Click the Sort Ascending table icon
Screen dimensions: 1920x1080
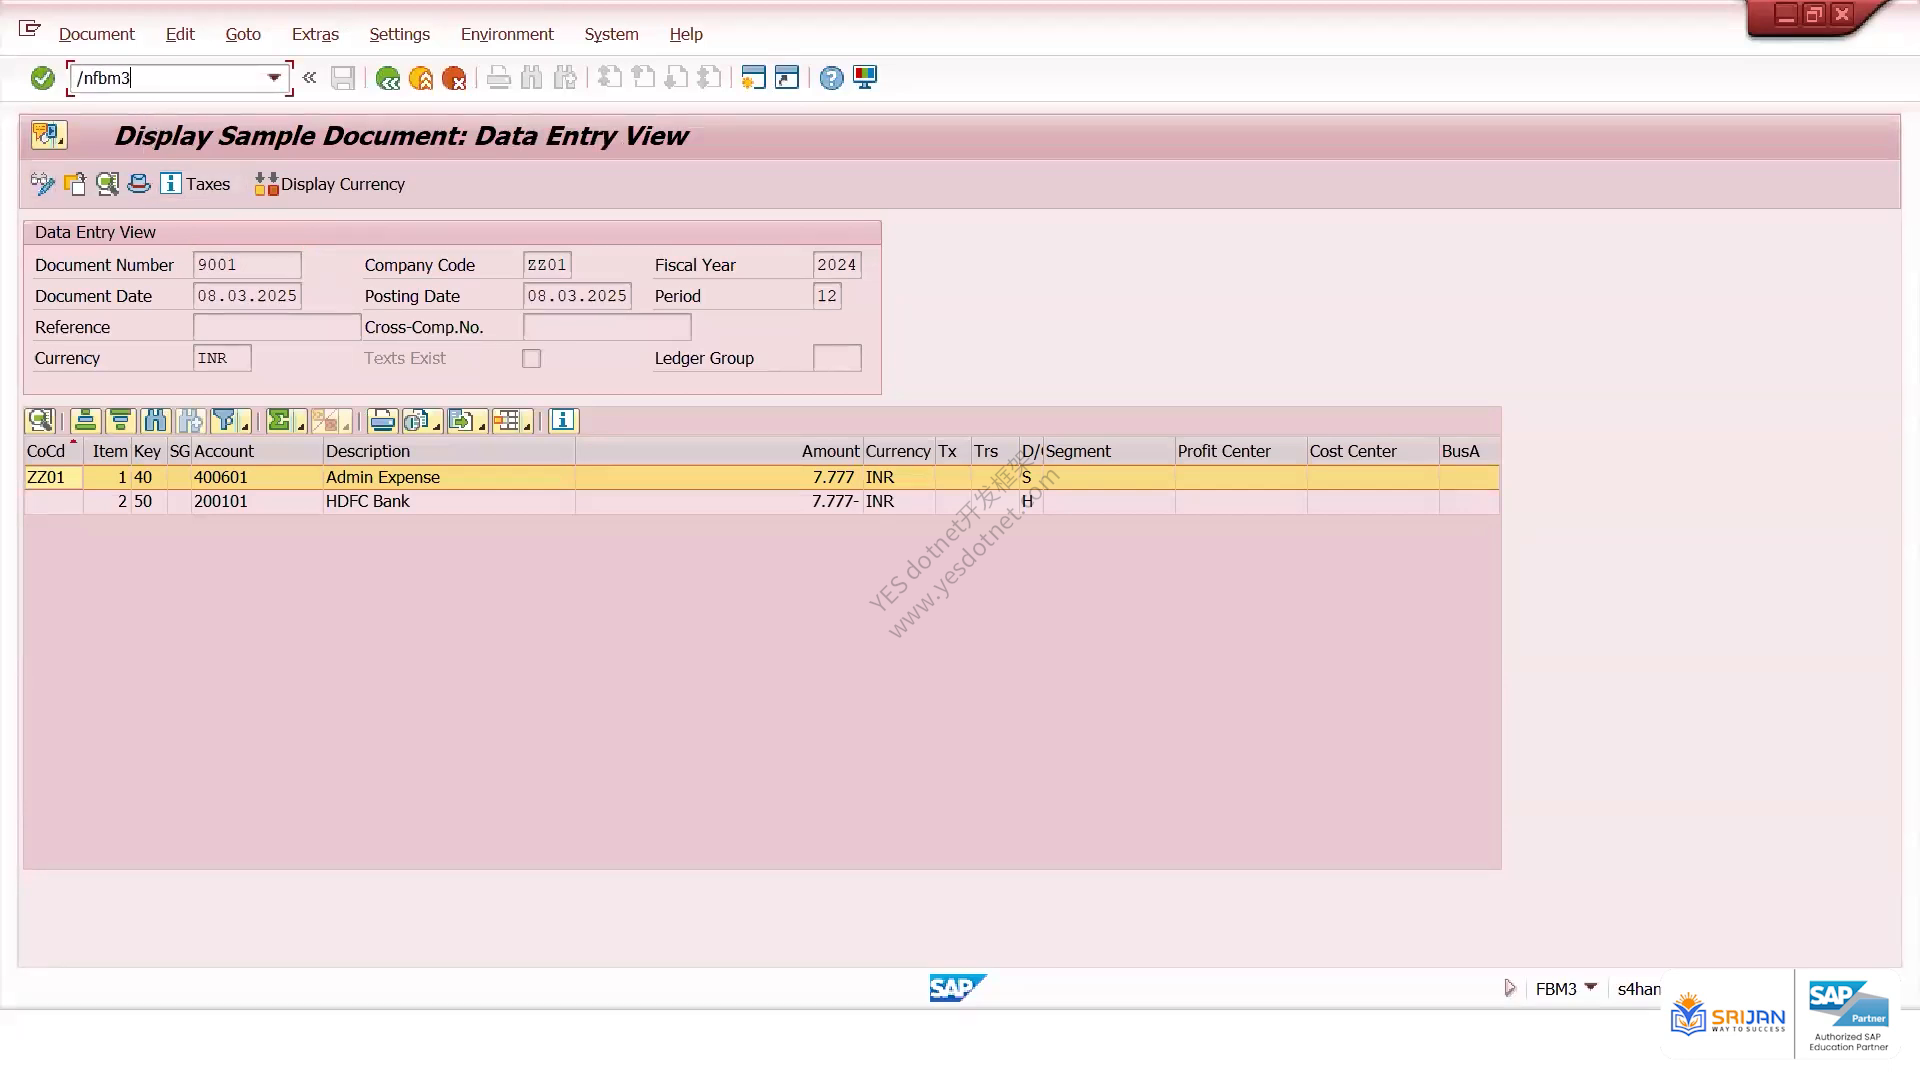click(86, 421)
